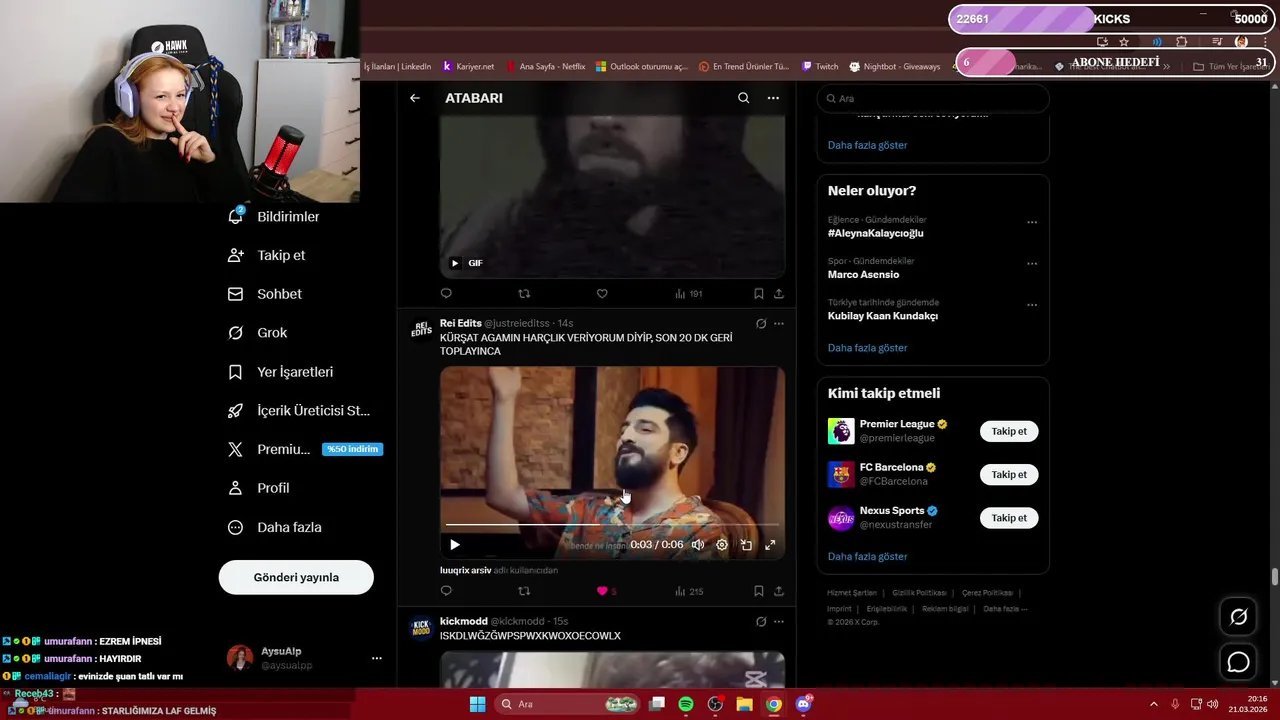This screenshot has width=1280, height=720.
Task: Mute the Rei Edits video volume
Action: click(697, 545)
